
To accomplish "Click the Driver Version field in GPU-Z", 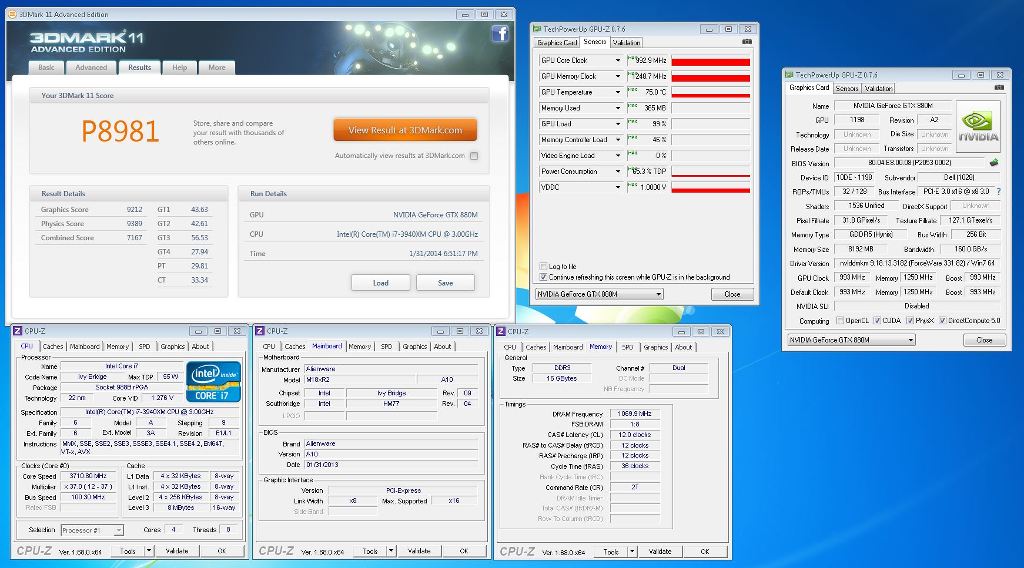I will (x=916, y=263).
